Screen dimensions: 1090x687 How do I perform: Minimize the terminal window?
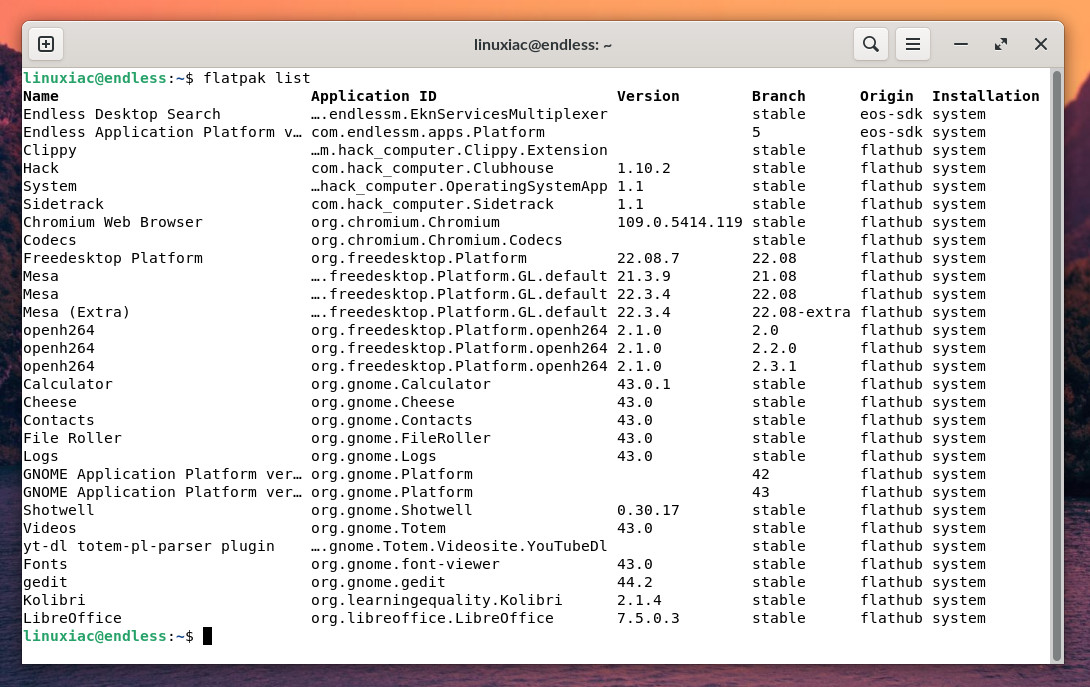961,45
